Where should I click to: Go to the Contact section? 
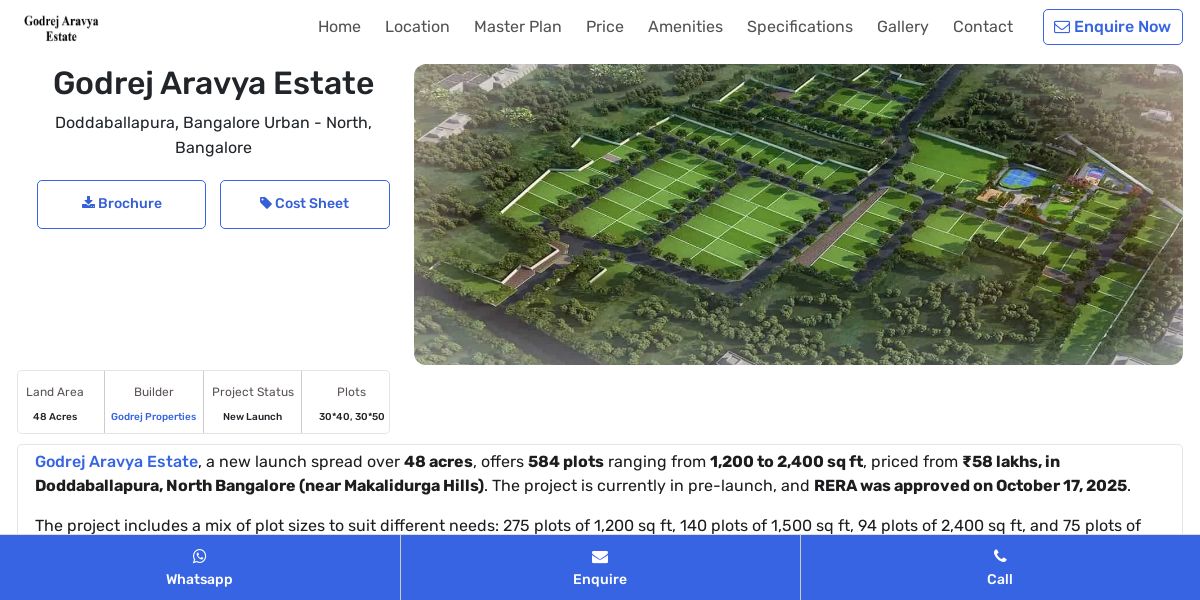pyautogui.click(x=983, y=27)
